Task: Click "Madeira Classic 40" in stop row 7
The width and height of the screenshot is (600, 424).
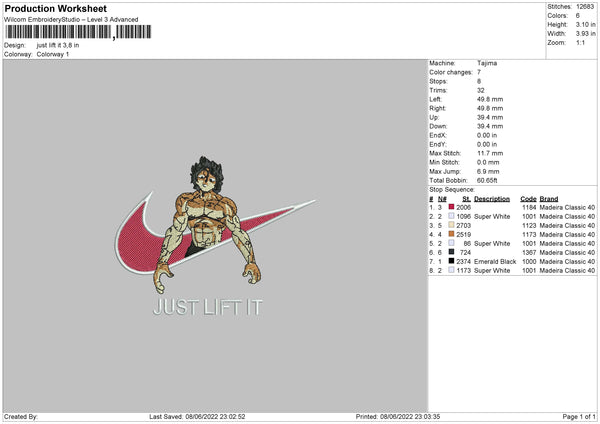Action: 567,262
